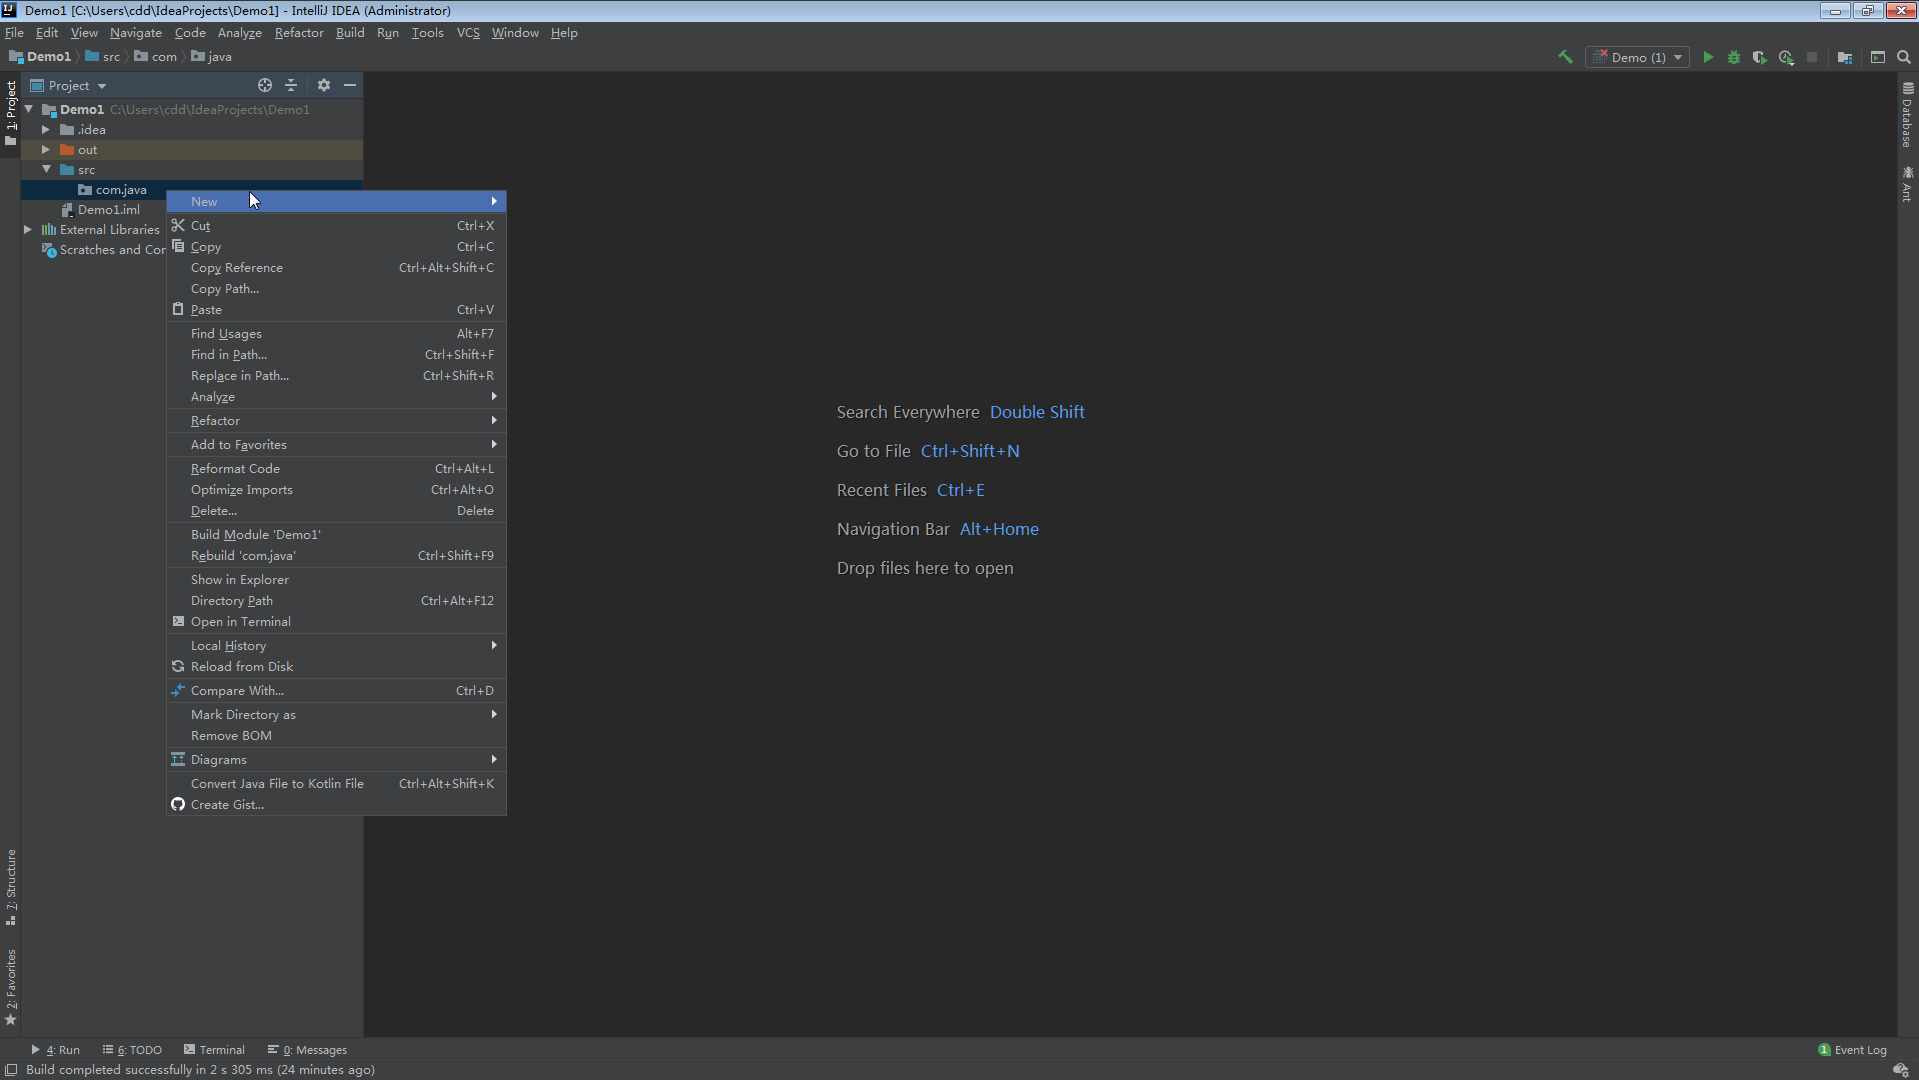Open the Structure side tool window

point(11,887)
